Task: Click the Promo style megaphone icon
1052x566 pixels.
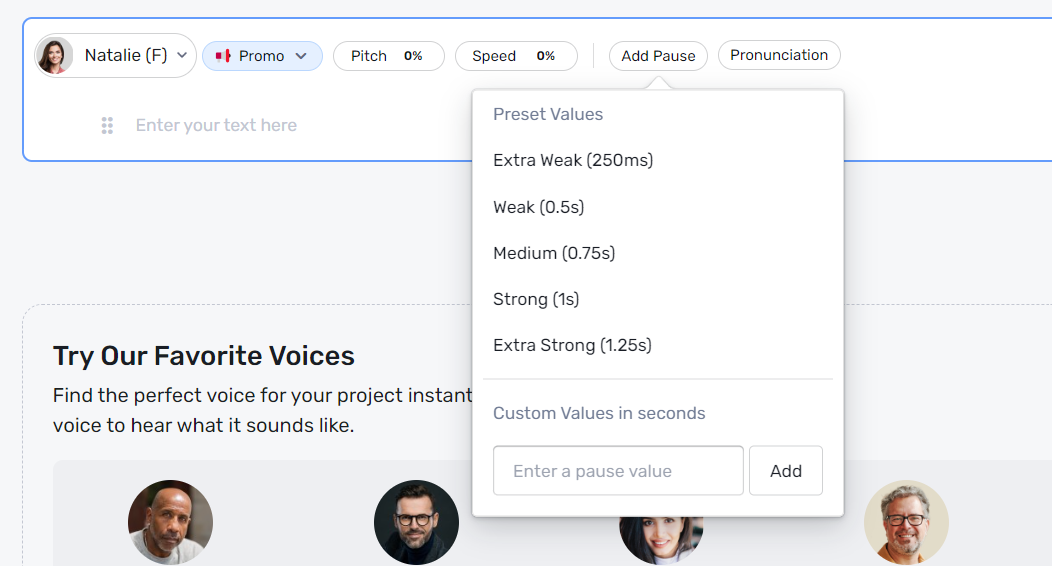Action: coord(223,56)
